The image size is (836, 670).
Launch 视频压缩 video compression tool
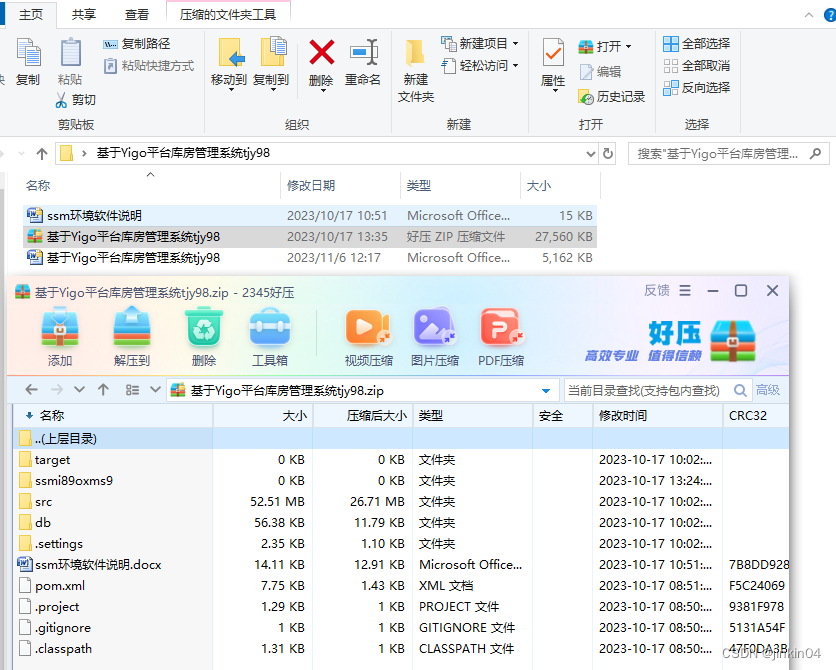click(x=367, y=335)
